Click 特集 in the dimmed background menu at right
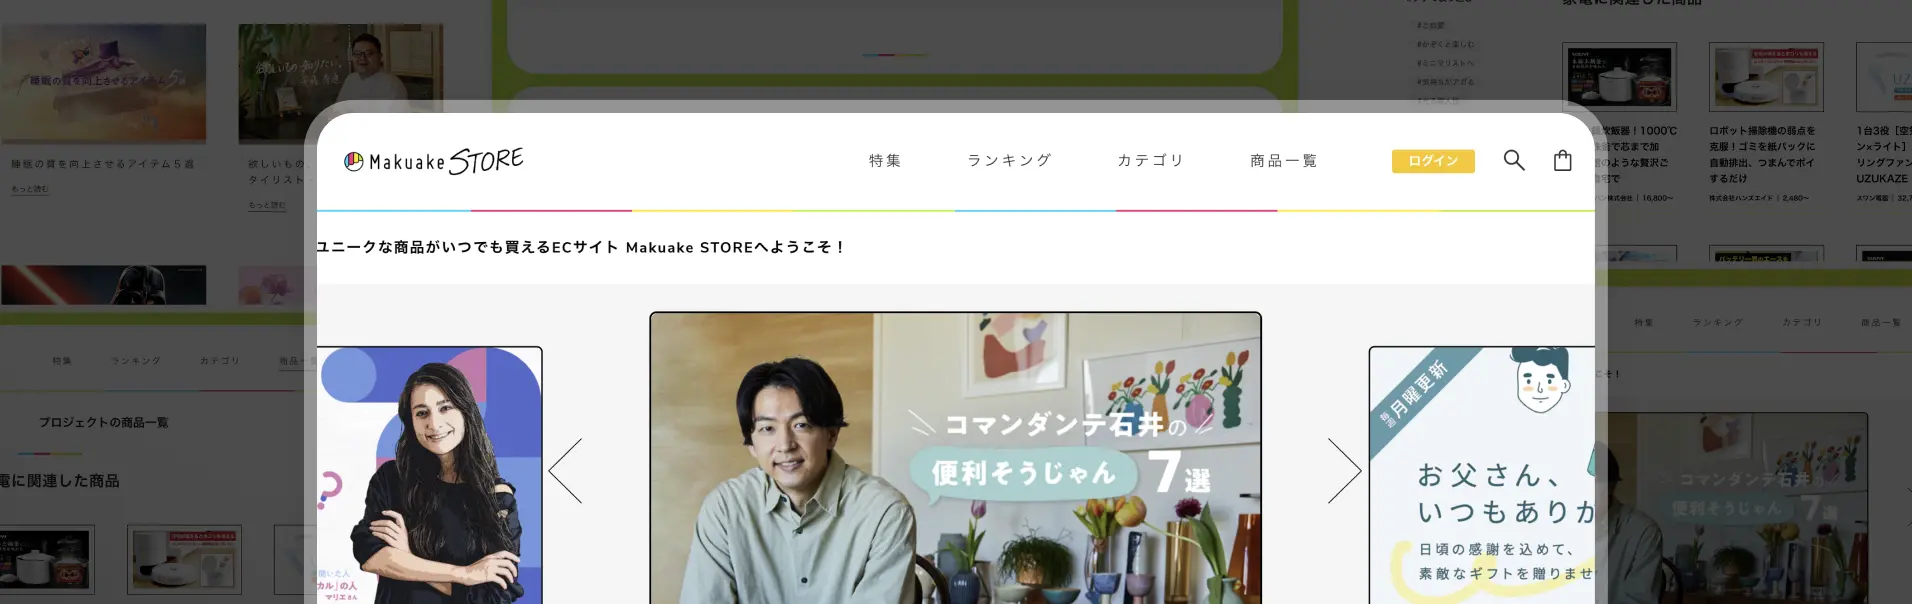The image size is (1912, 604). coord(1644,322)
